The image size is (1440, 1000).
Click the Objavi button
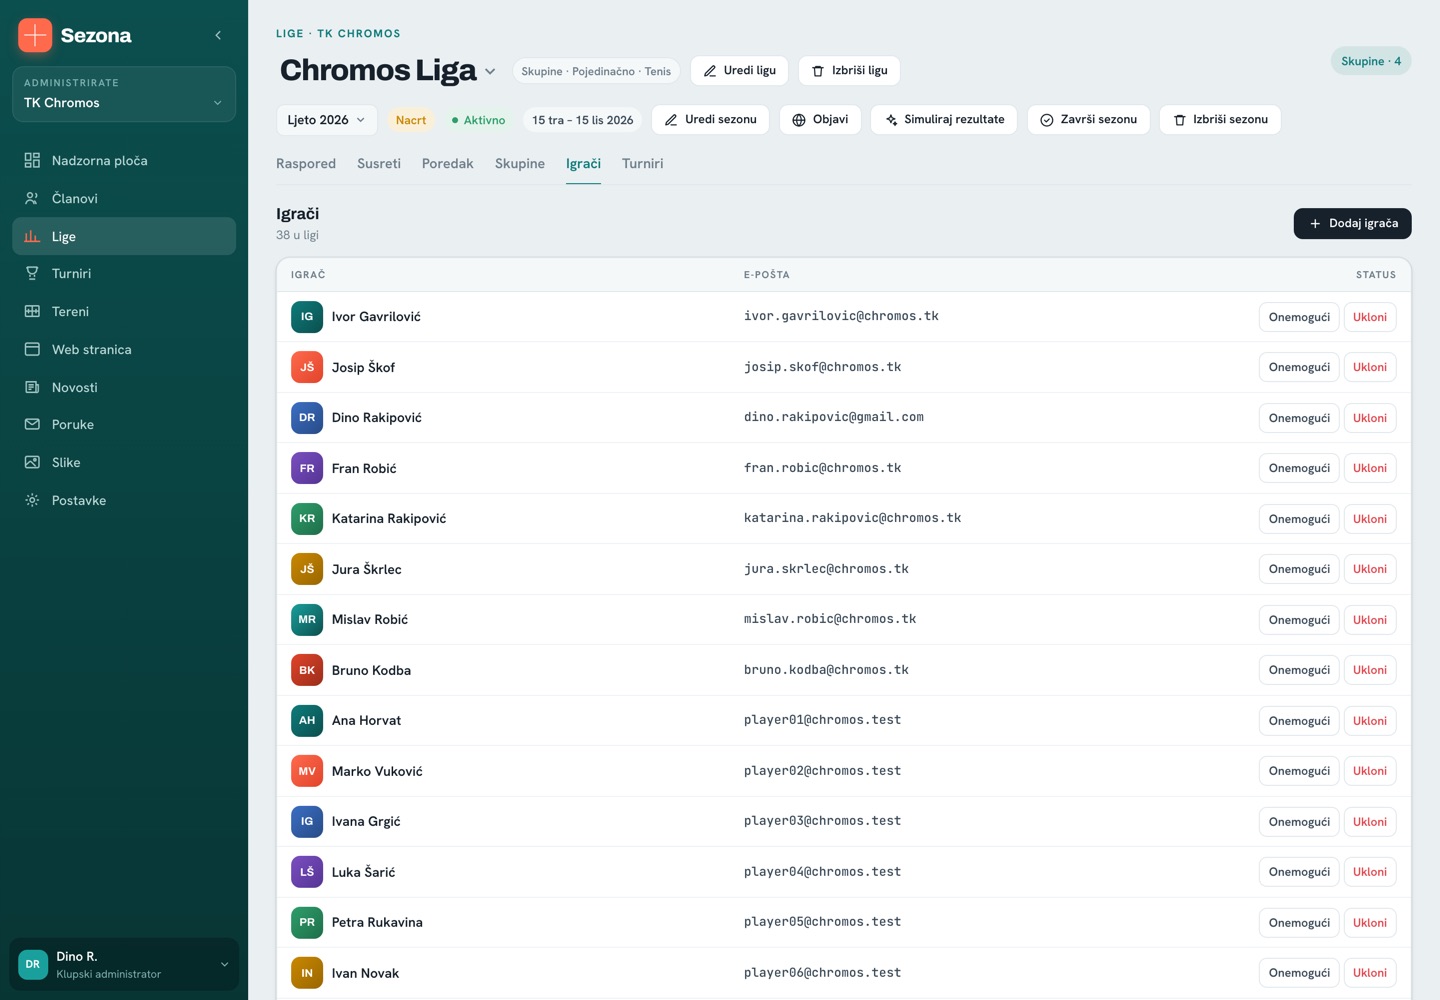(x=820, y=120)
